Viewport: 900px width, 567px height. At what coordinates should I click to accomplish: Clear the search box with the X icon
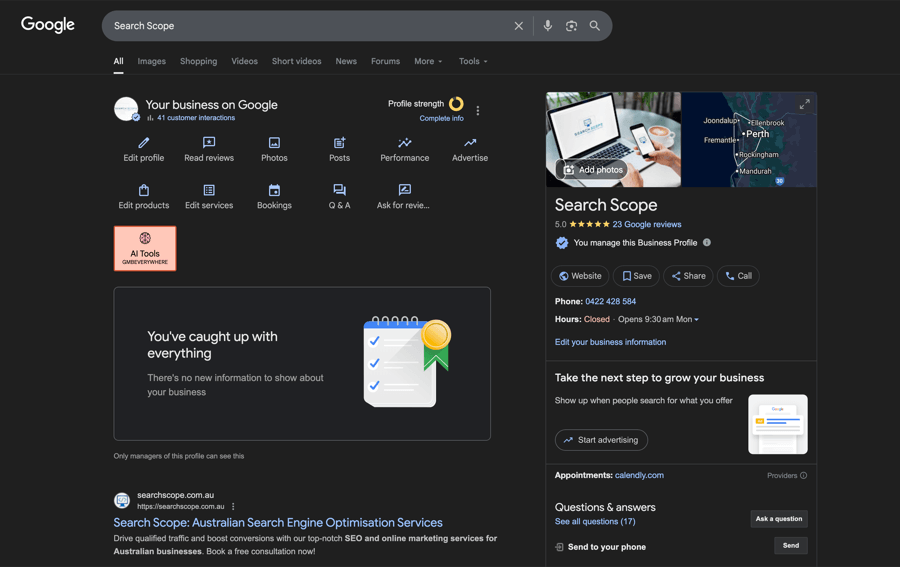coord(518,26)
